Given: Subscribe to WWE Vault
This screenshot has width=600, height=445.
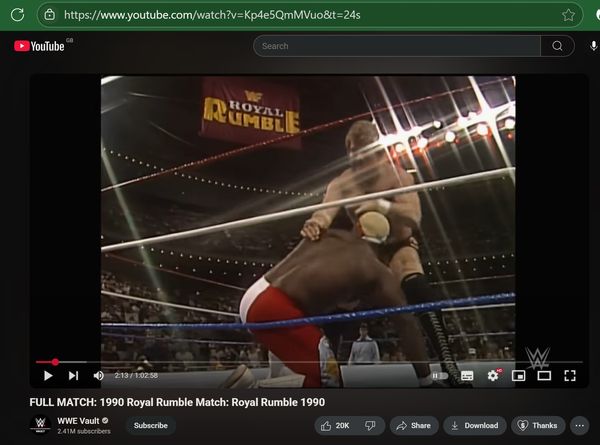Looking at the screenshot, I should (151, 425).
